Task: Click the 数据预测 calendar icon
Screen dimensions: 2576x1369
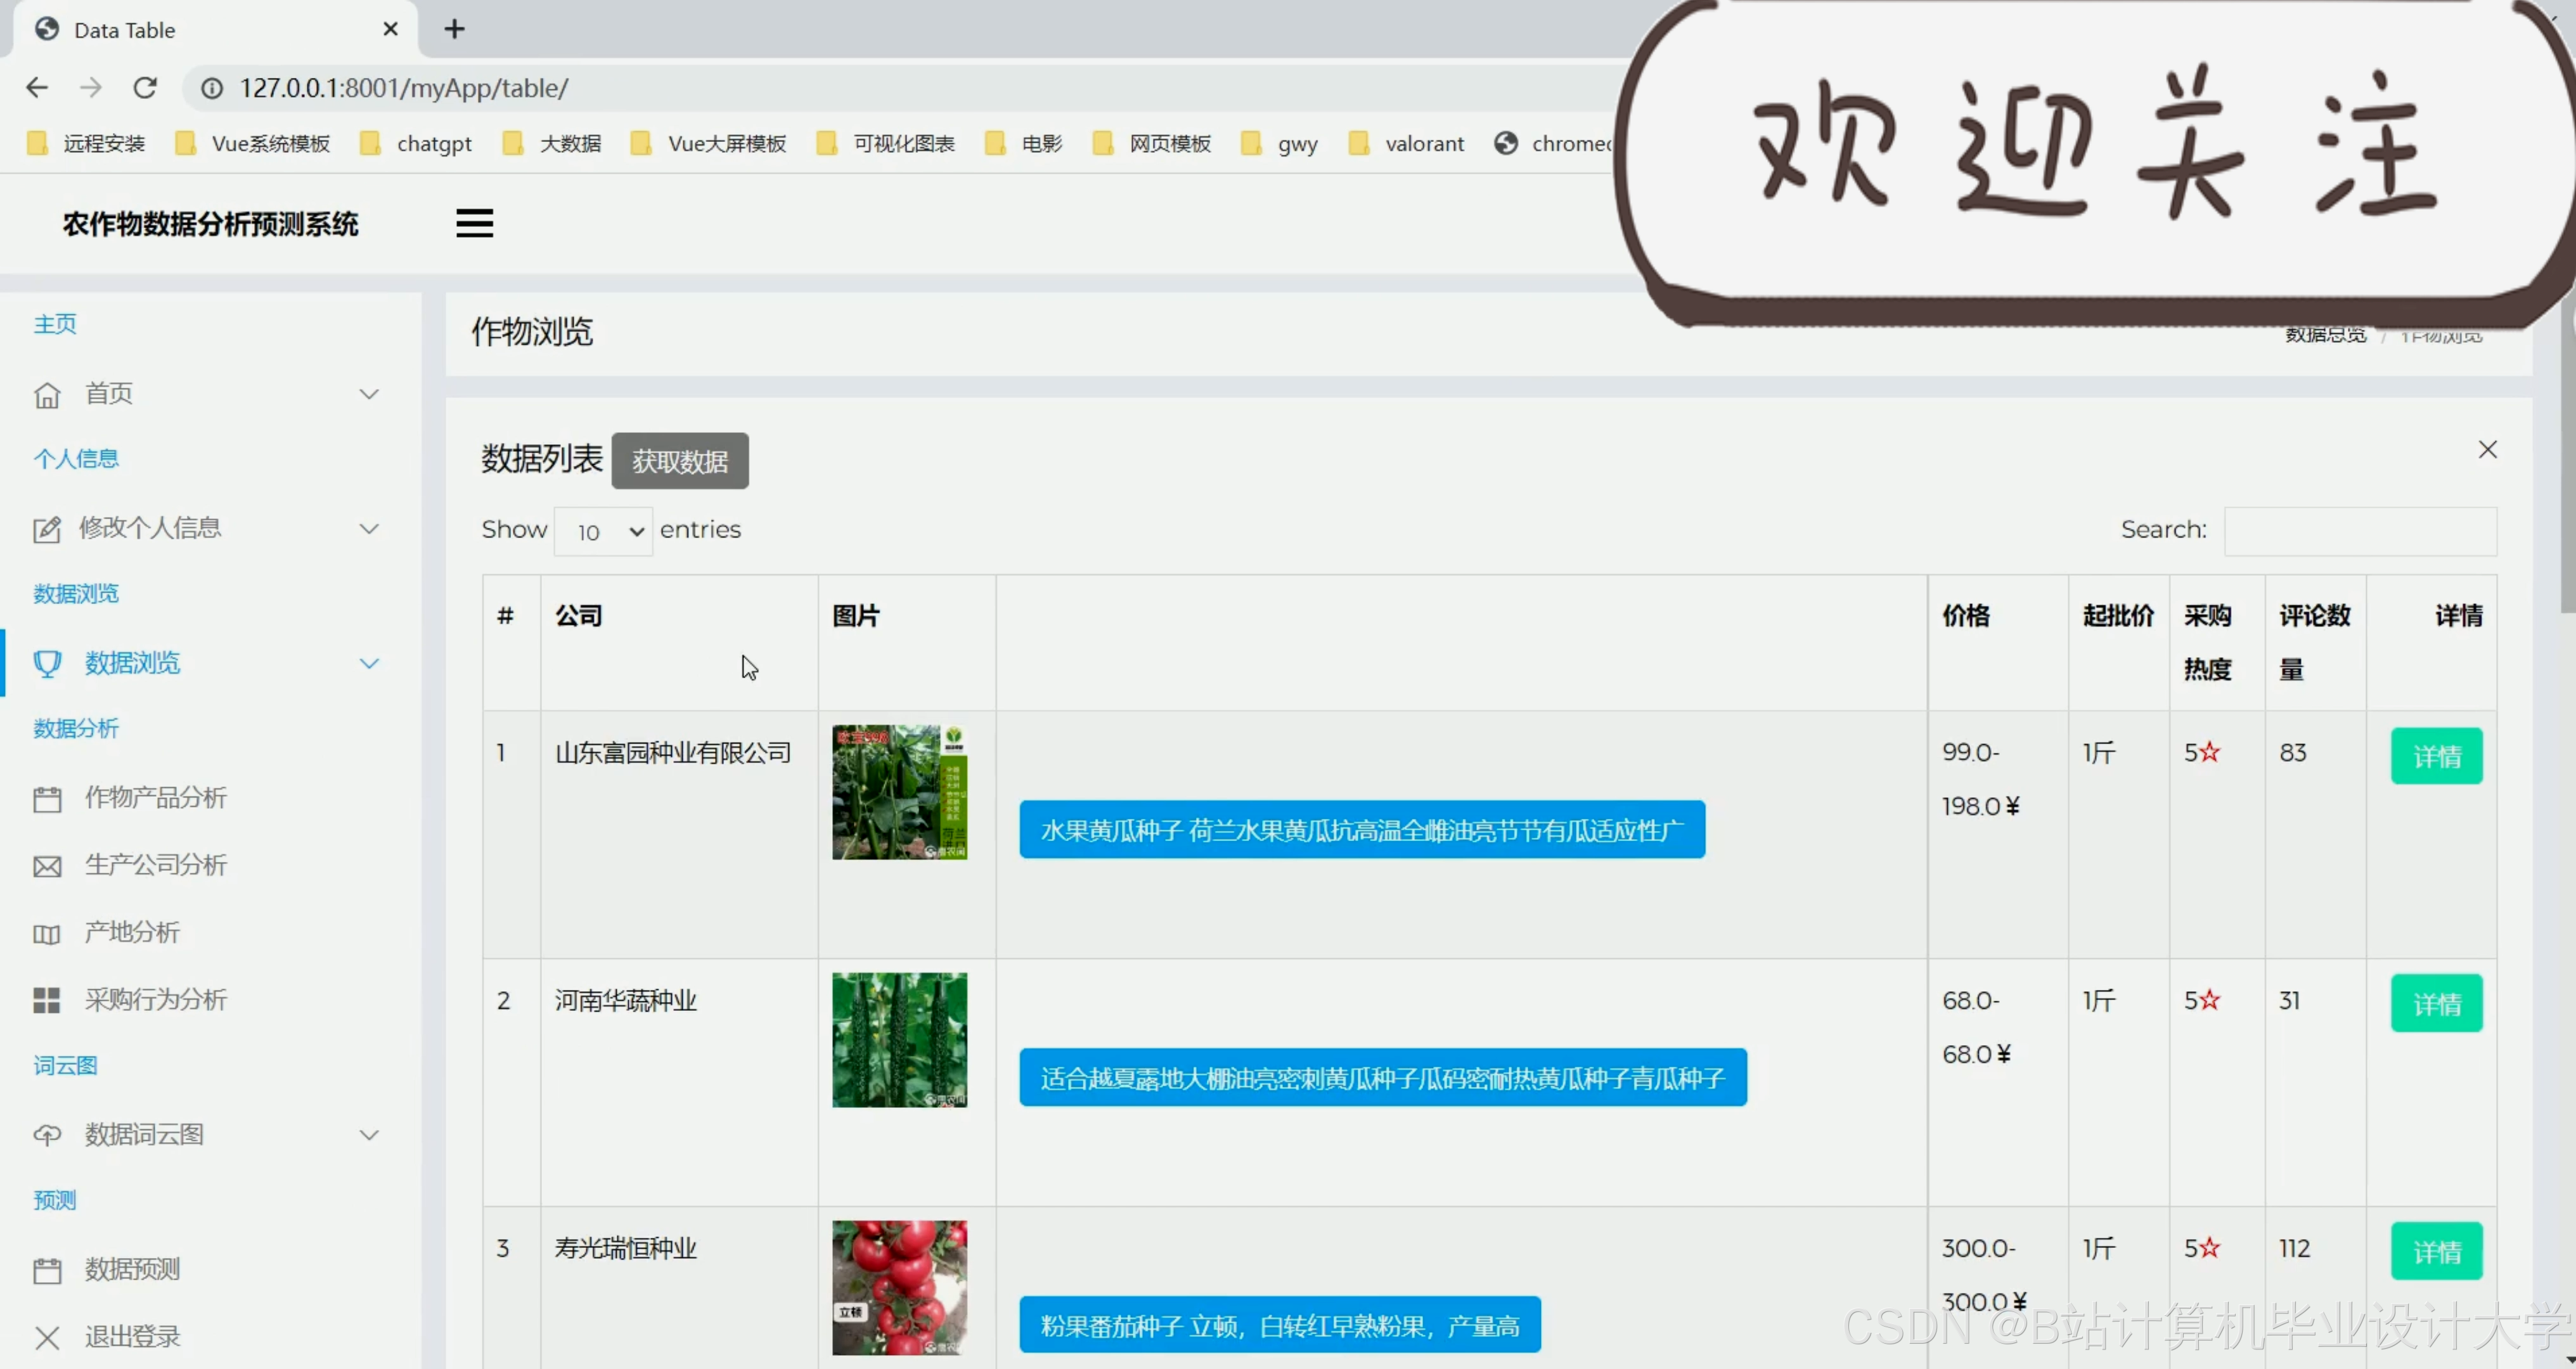Action: point(47,1269)
